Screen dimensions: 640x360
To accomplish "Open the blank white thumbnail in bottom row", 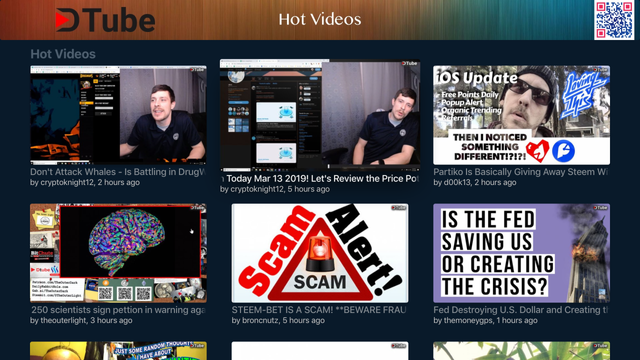I will (320, 351).
